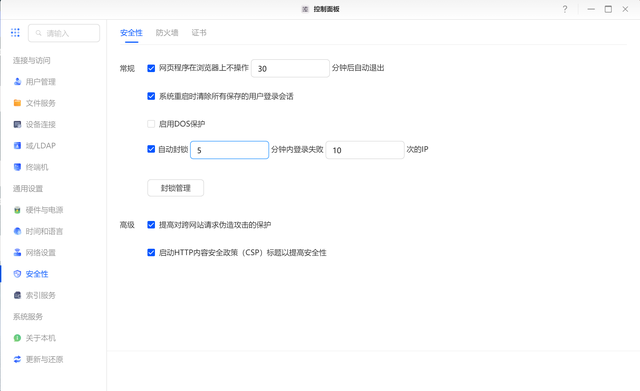The width and height of the screenshot is (640, 391).
Task: Click the 分钟内登录失败 text
Action: click(297, 149)
